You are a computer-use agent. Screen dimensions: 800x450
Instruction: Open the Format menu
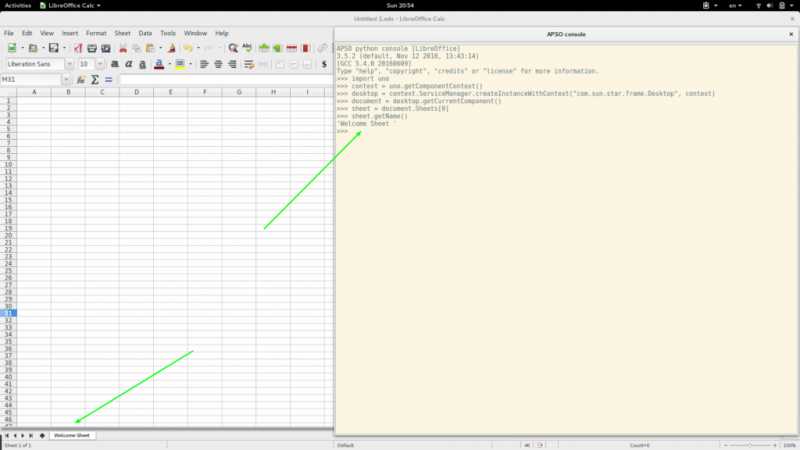tap(96, 33)
